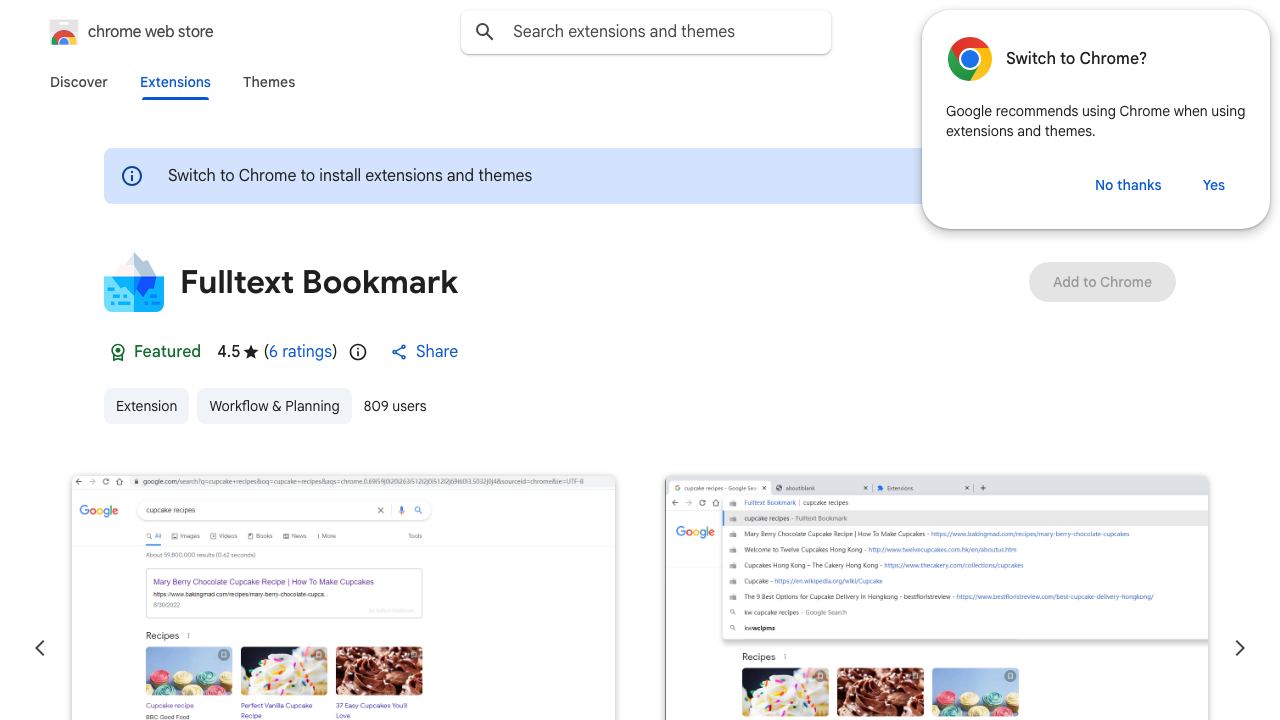
Task: Switch to the Themes tab
Action: coord(269,82)
